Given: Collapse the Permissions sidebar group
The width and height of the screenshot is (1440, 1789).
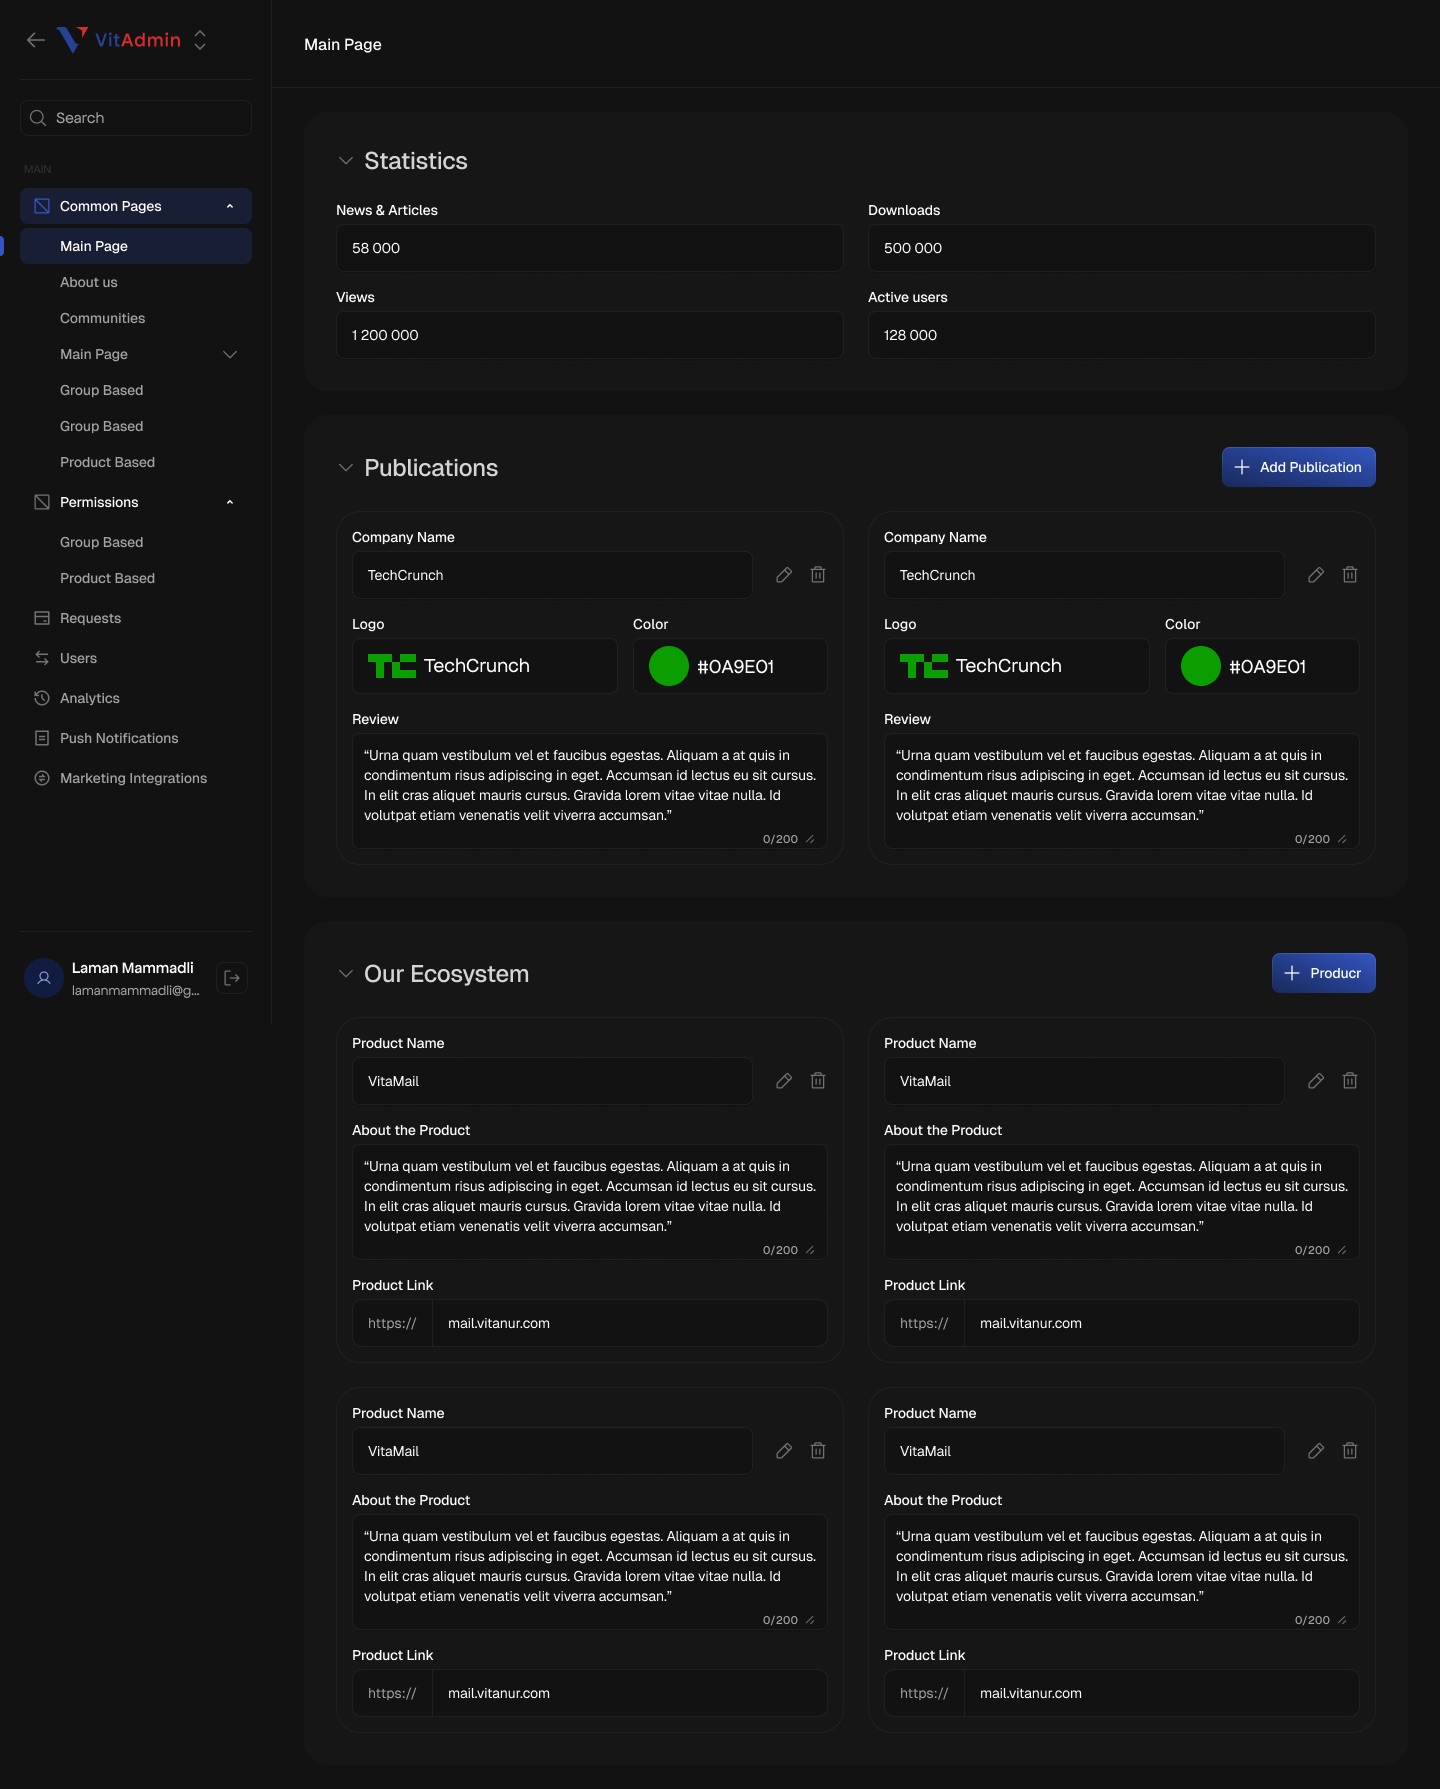Looking at the screenshot, I should point(230,502).
